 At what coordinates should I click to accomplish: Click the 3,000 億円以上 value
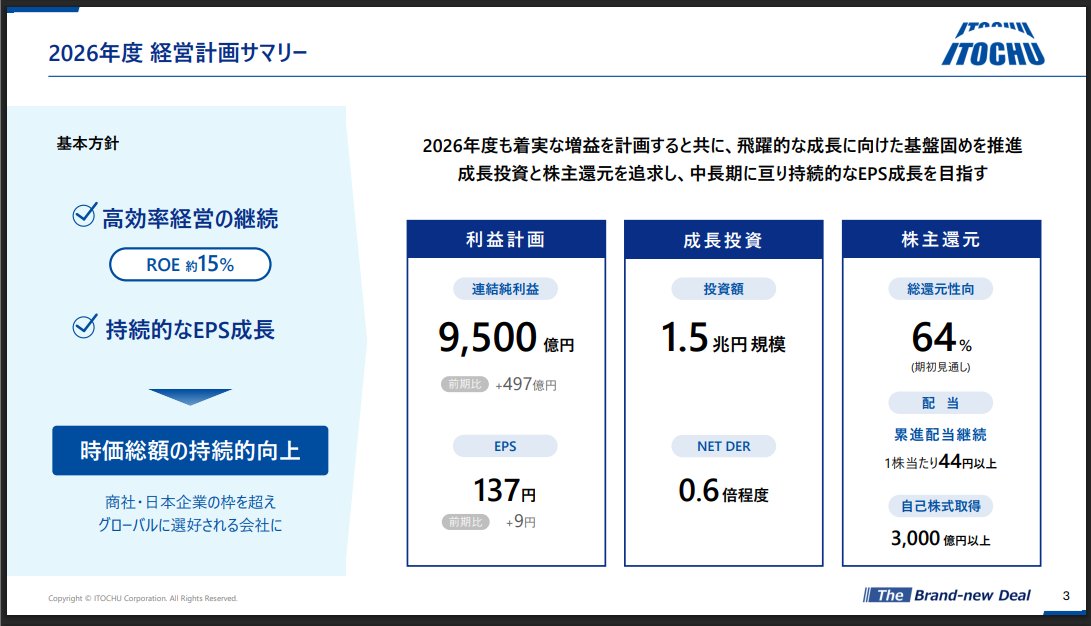click(941, 538)
